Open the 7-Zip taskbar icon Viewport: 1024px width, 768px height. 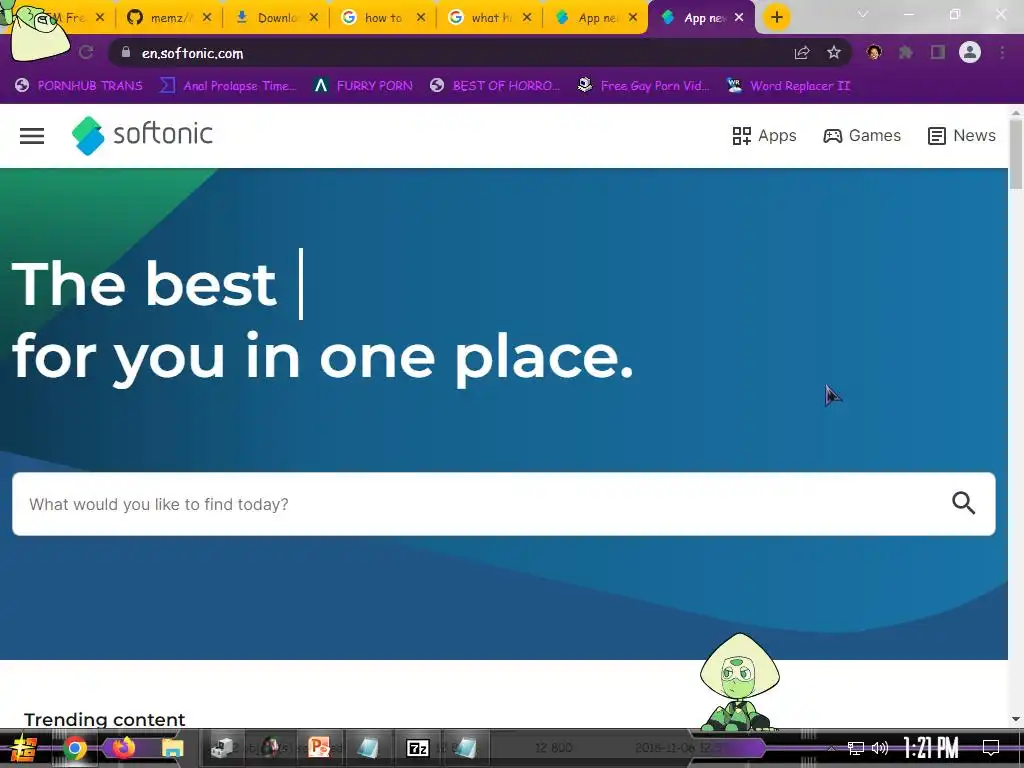[417, 748]
